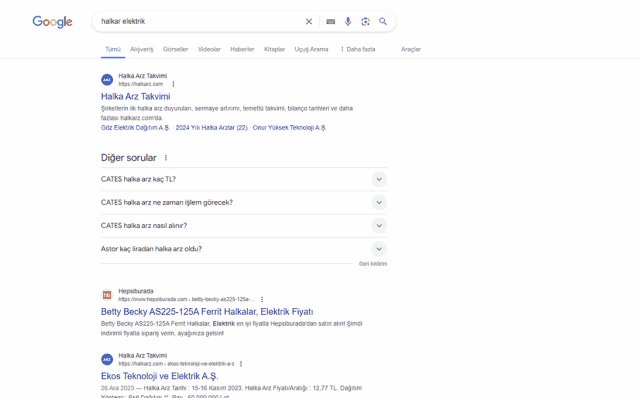Screen dimensions: 640x398
Task: Expand 'Astor kaç liradan halka arz oldu?'
Action: click(244, 249)
